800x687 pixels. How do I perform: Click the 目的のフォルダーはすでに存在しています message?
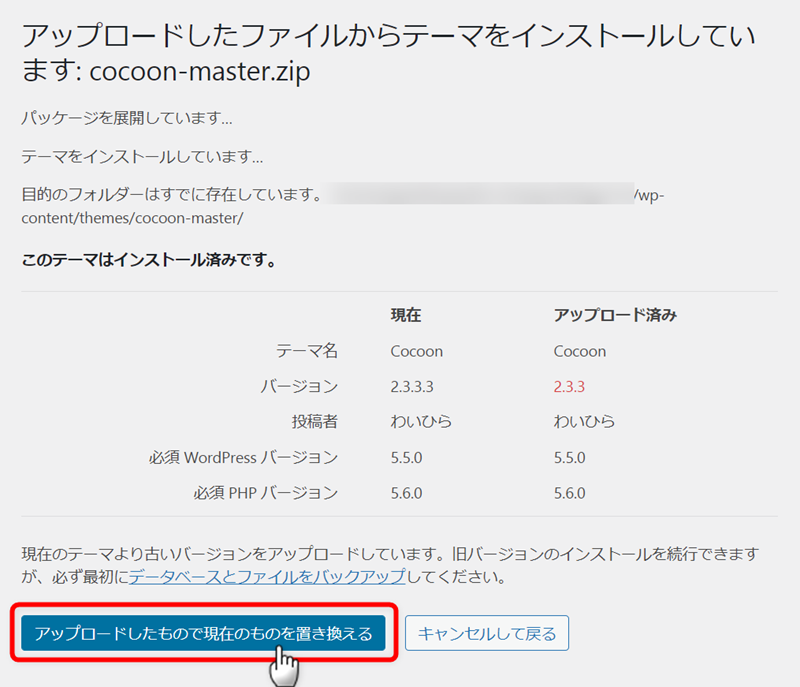pos(171,194)
